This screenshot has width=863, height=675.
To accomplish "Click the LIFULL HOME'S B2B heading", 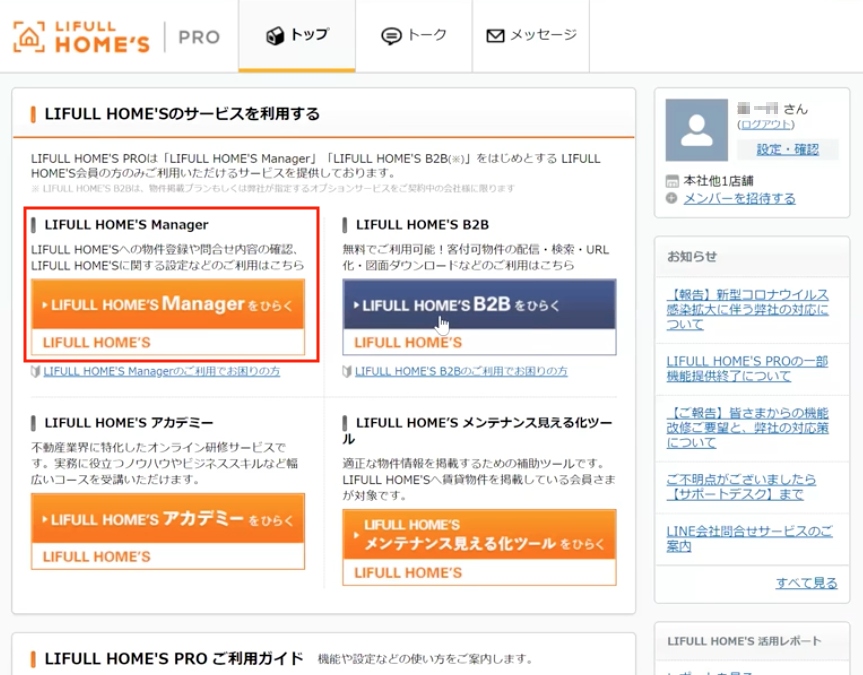I will pyautogui.click(x=422, y=225).
